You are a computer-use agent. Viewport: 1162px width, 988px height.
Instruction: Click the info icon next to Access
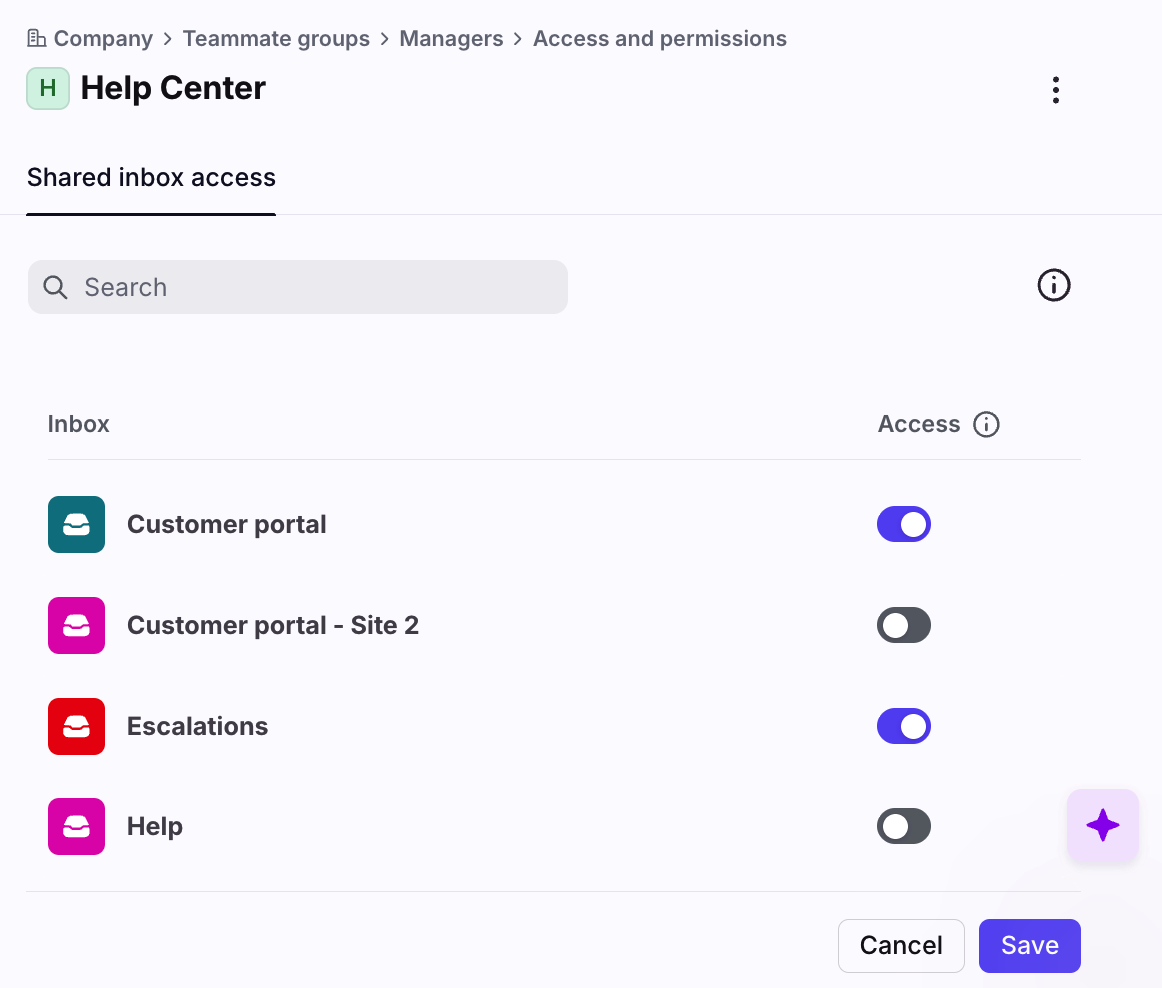pos(986,424)
